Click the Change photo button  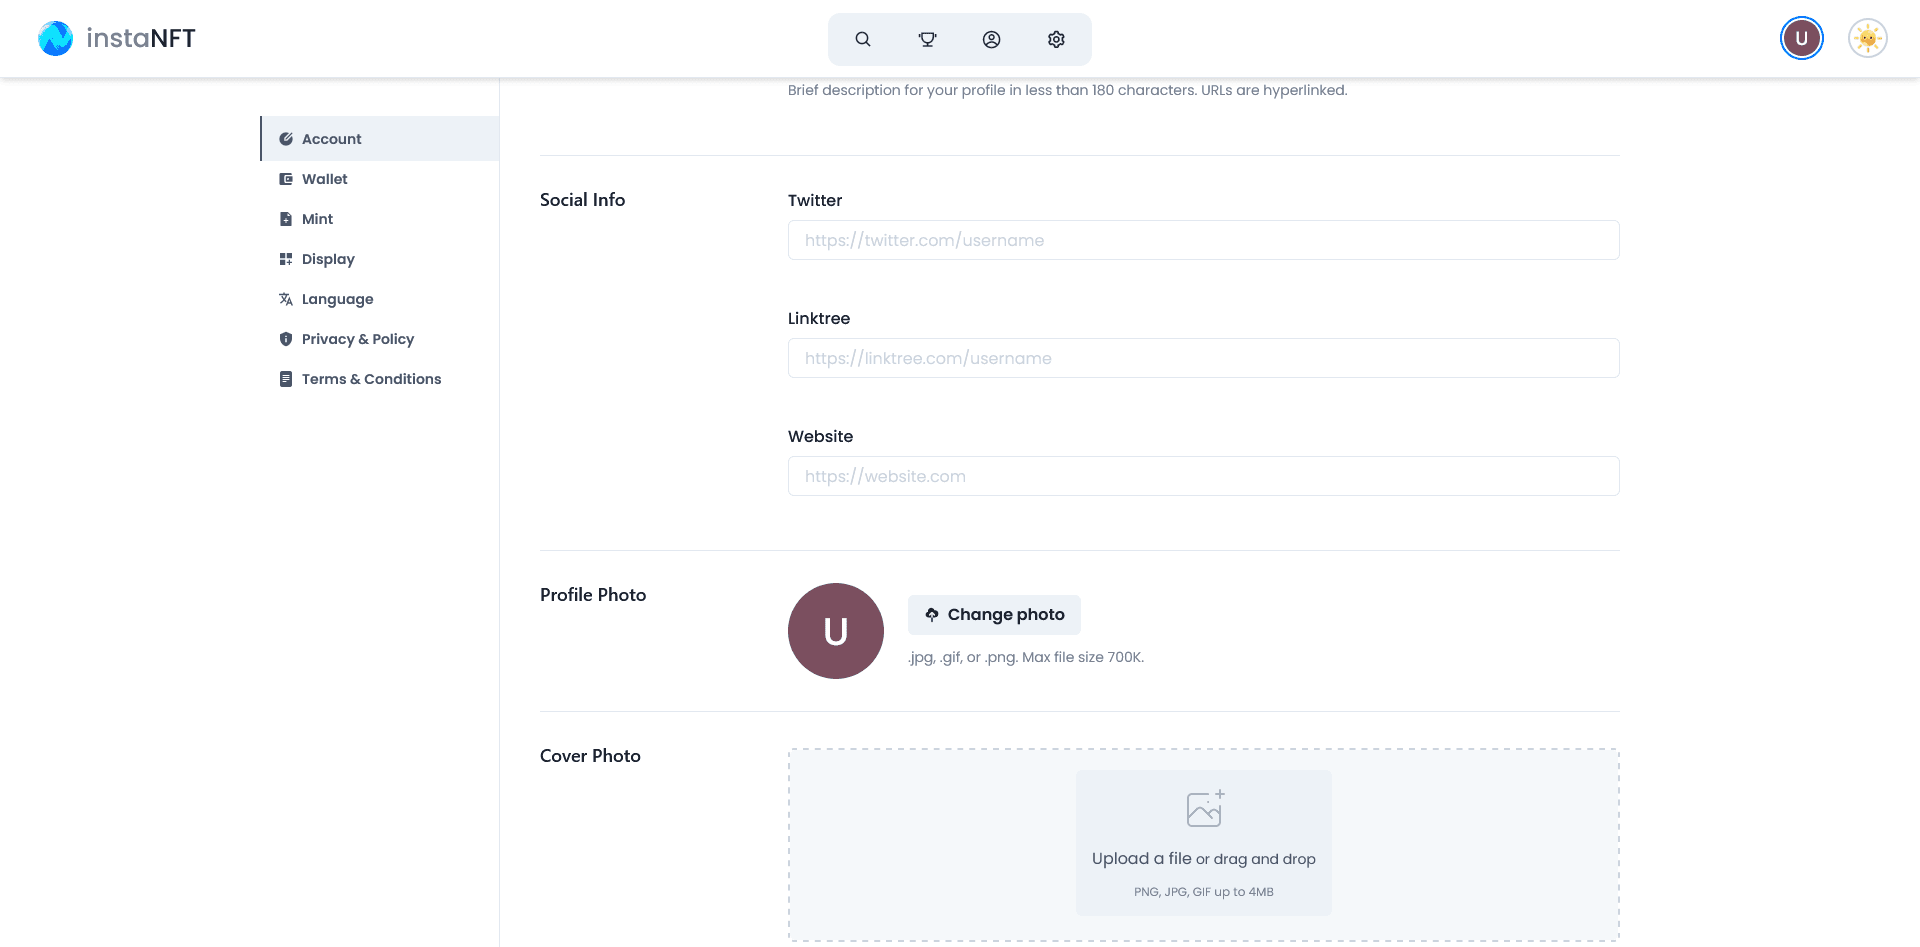point(994,615)
